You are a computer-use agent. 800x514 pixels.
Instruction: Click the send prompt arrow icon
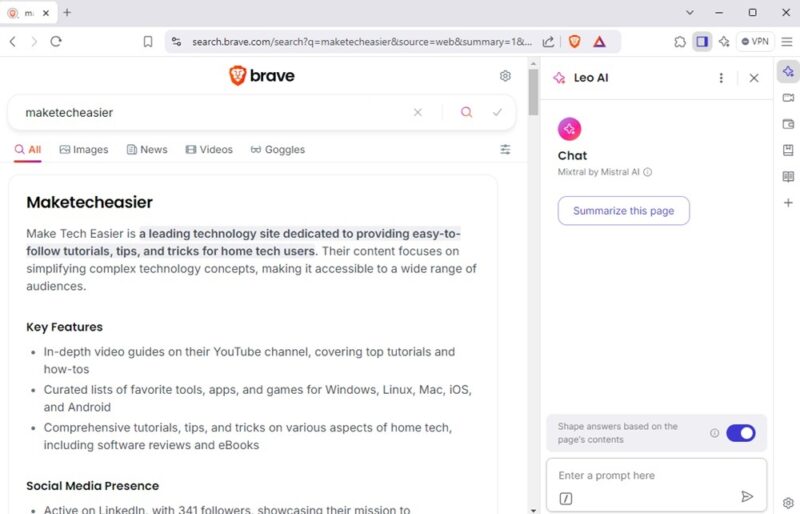[x=746, y=497]
